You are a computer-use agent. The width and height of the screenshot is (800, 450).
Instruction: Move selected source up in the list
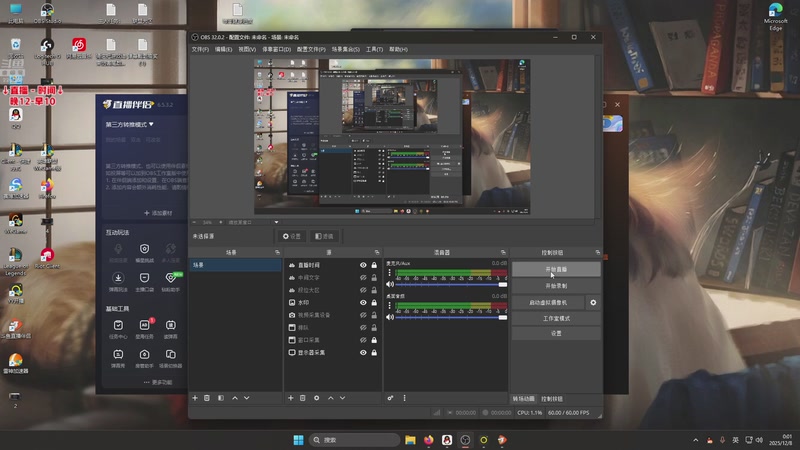pos(331,398)
